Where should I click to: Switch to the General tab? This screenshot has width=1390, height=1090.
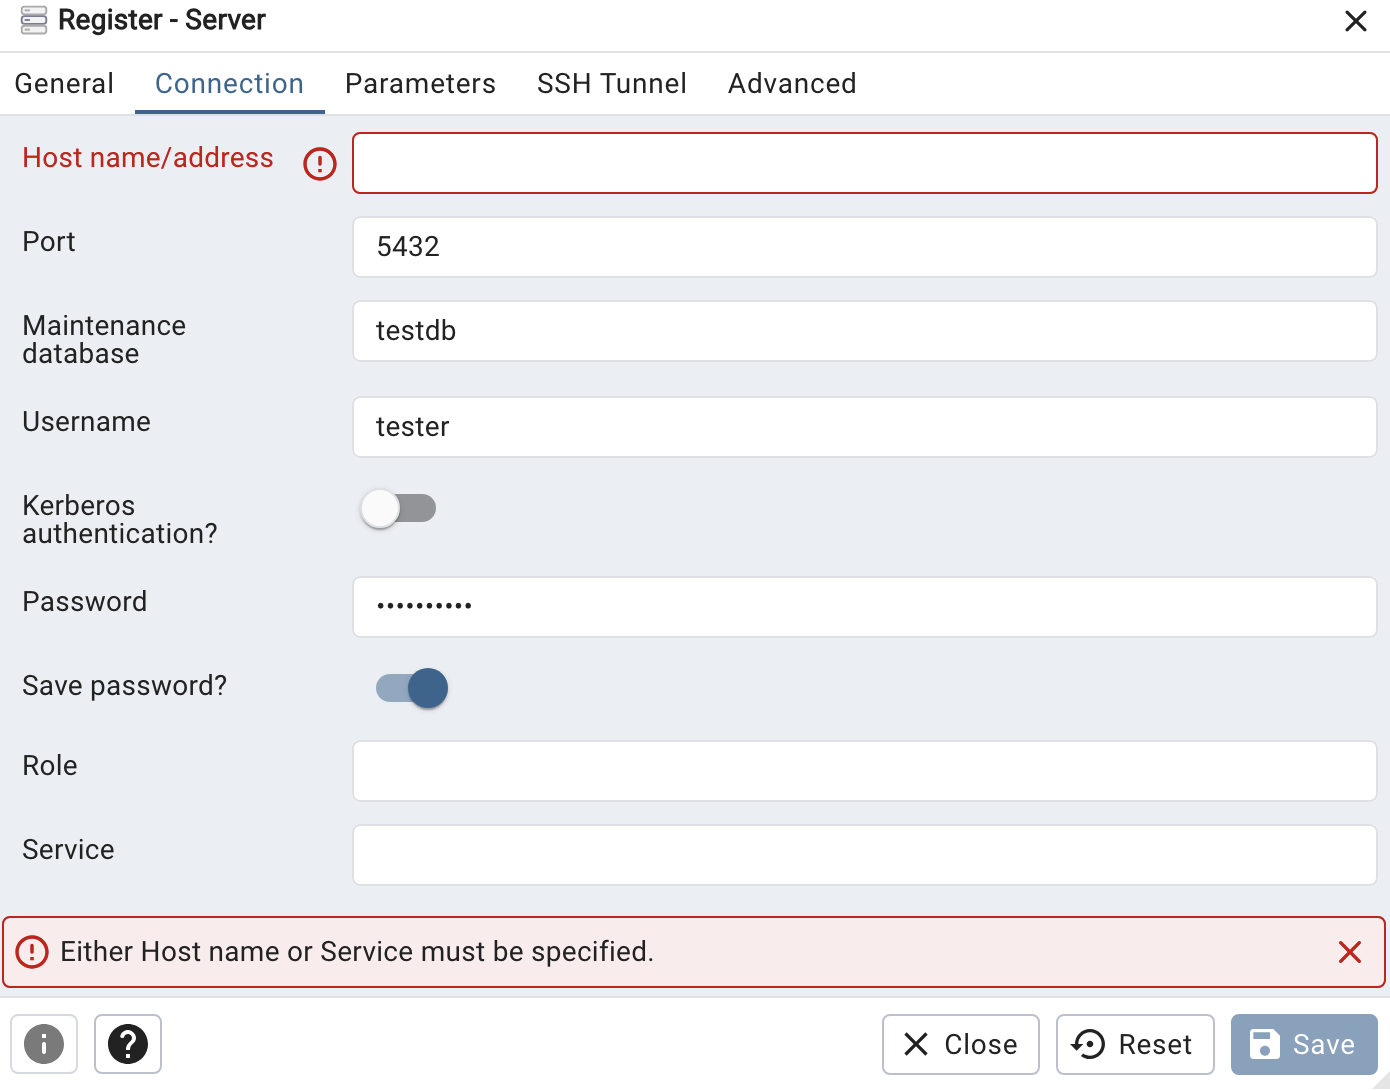click(x=64, y=84)
